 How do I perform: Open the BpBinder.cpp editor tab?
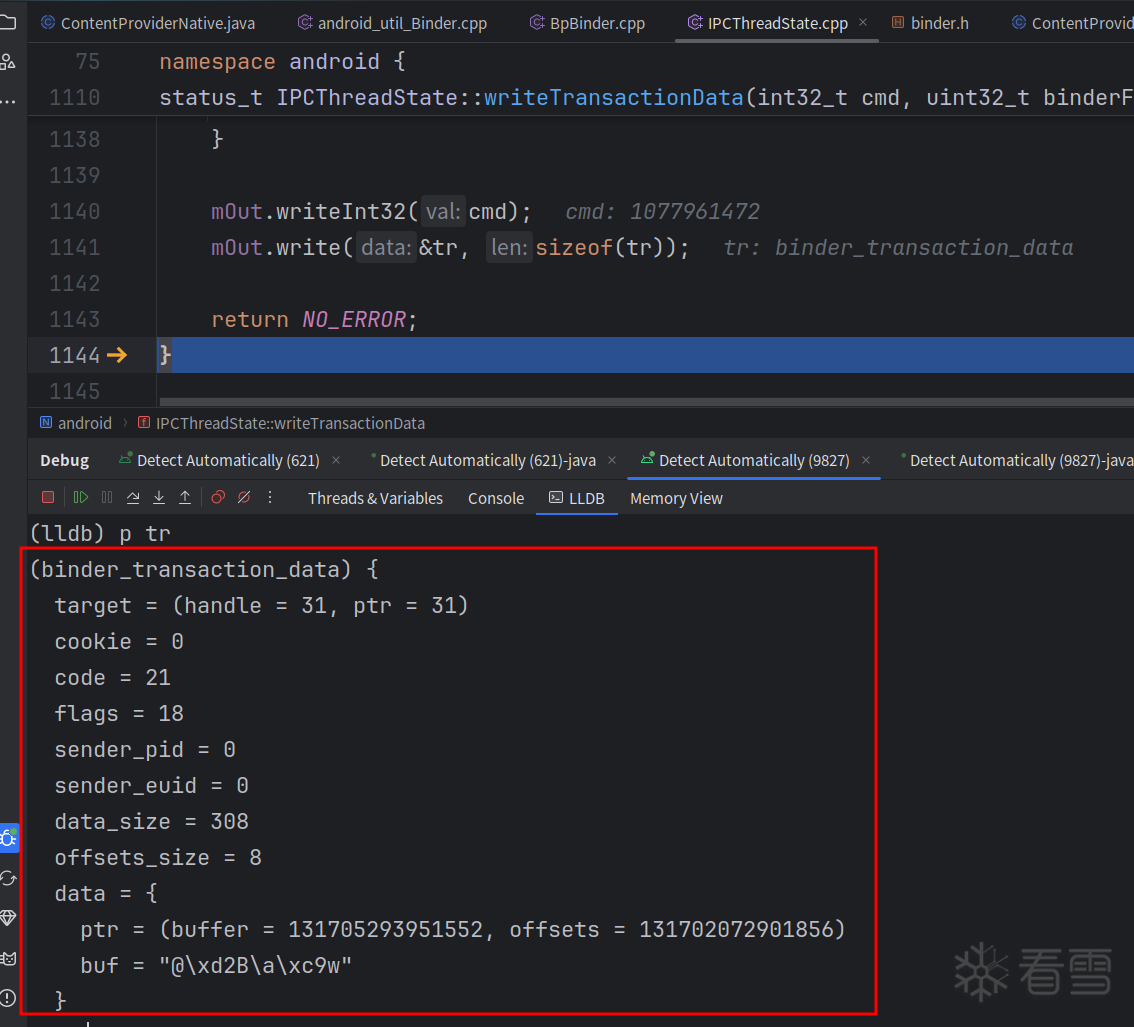587,23
